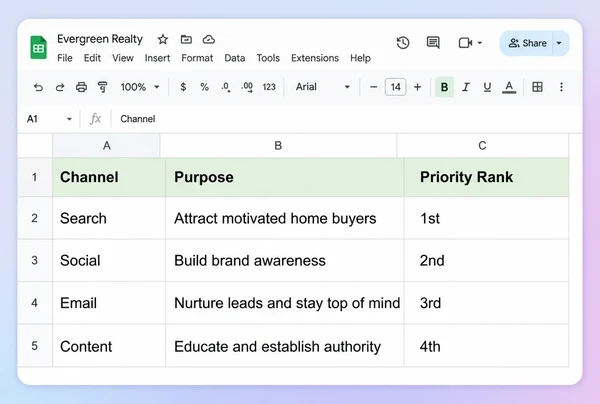This screenshot has width=600, height=404.
Task: Open the Share options dropdown arrow
Action: [559, 43]
